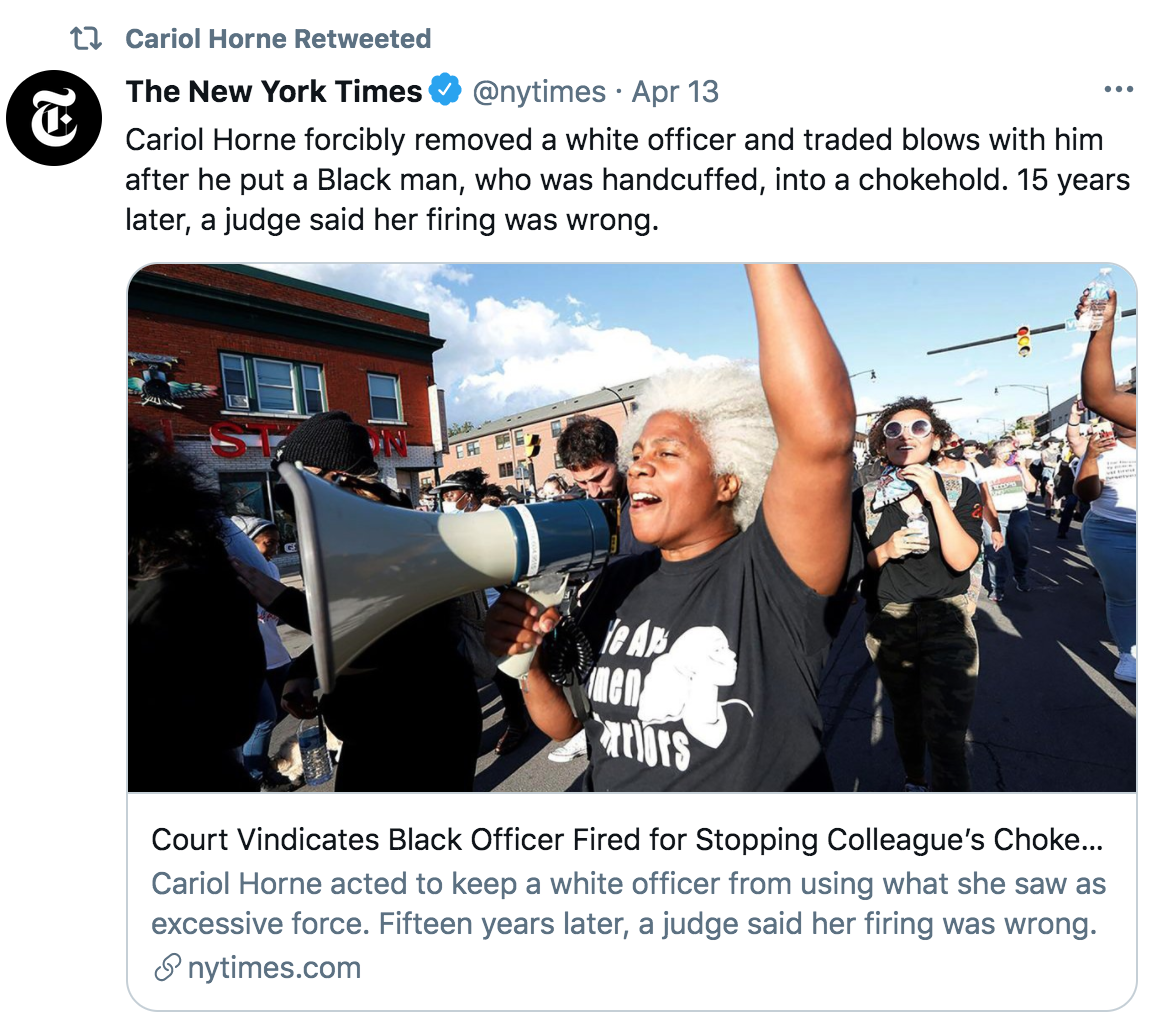Click the blue verified badge
This screenshot has height=1026, width=1158.
[445, 90]
